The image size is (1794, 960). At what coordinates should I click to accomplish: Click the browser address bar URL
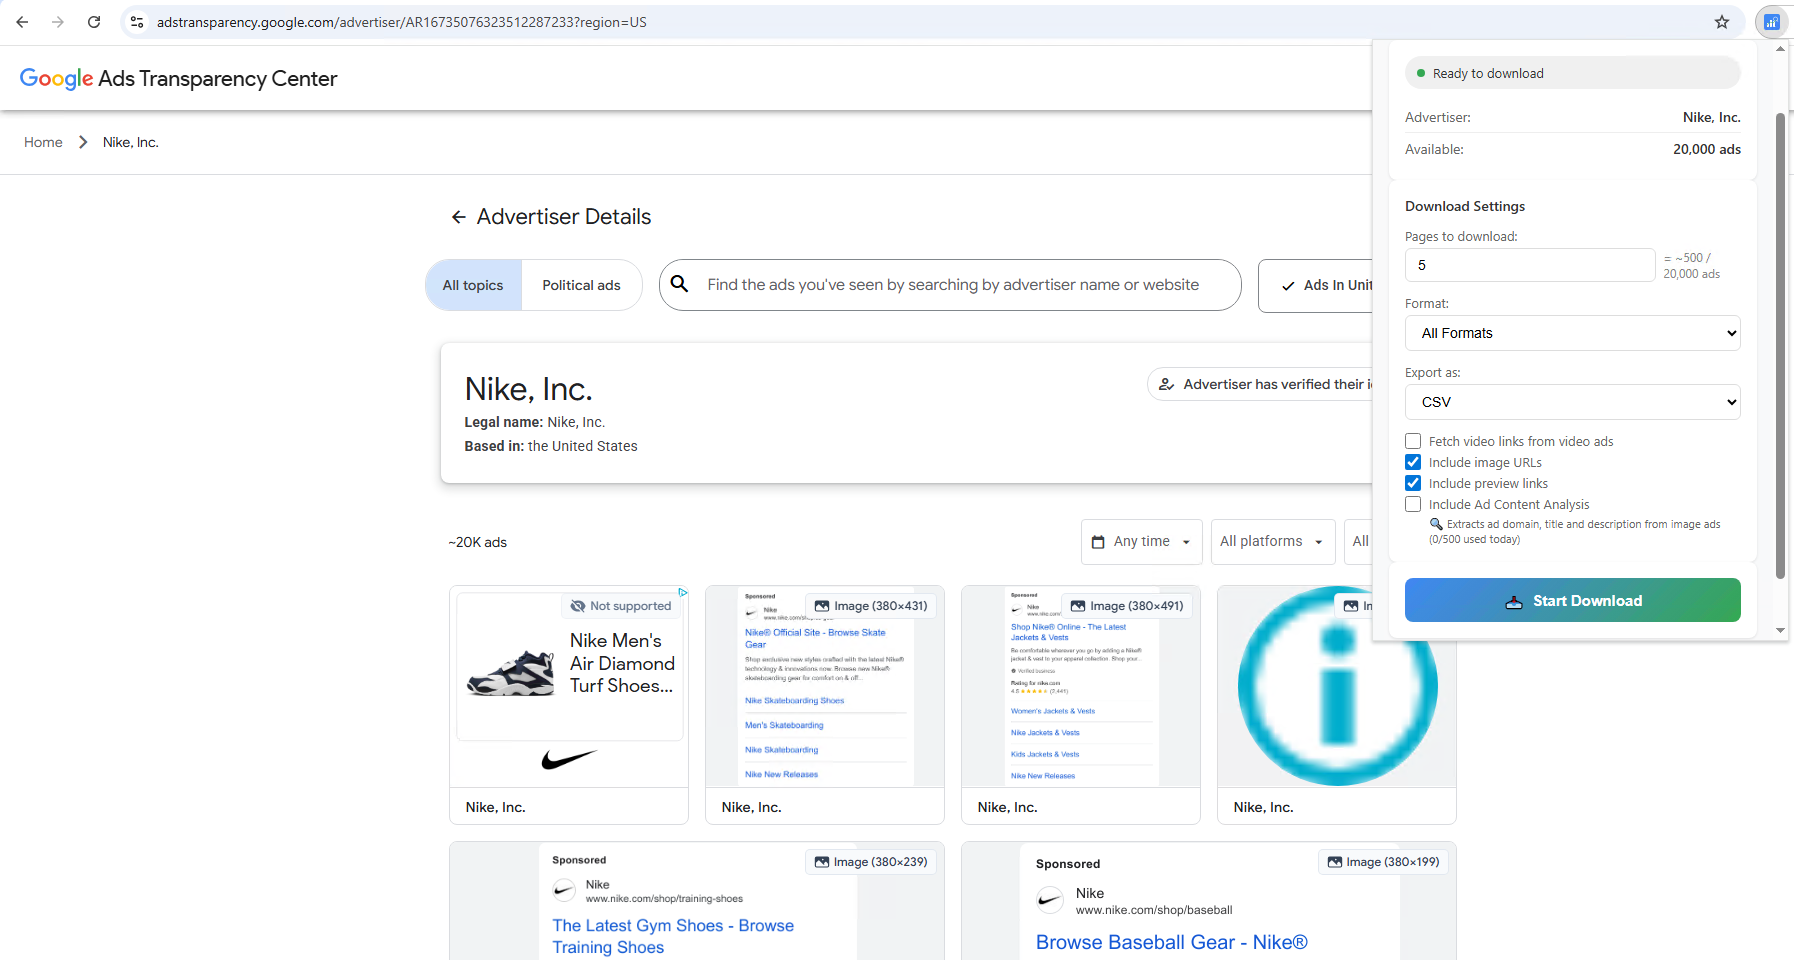pyautogui.click(x=401, y=22)
